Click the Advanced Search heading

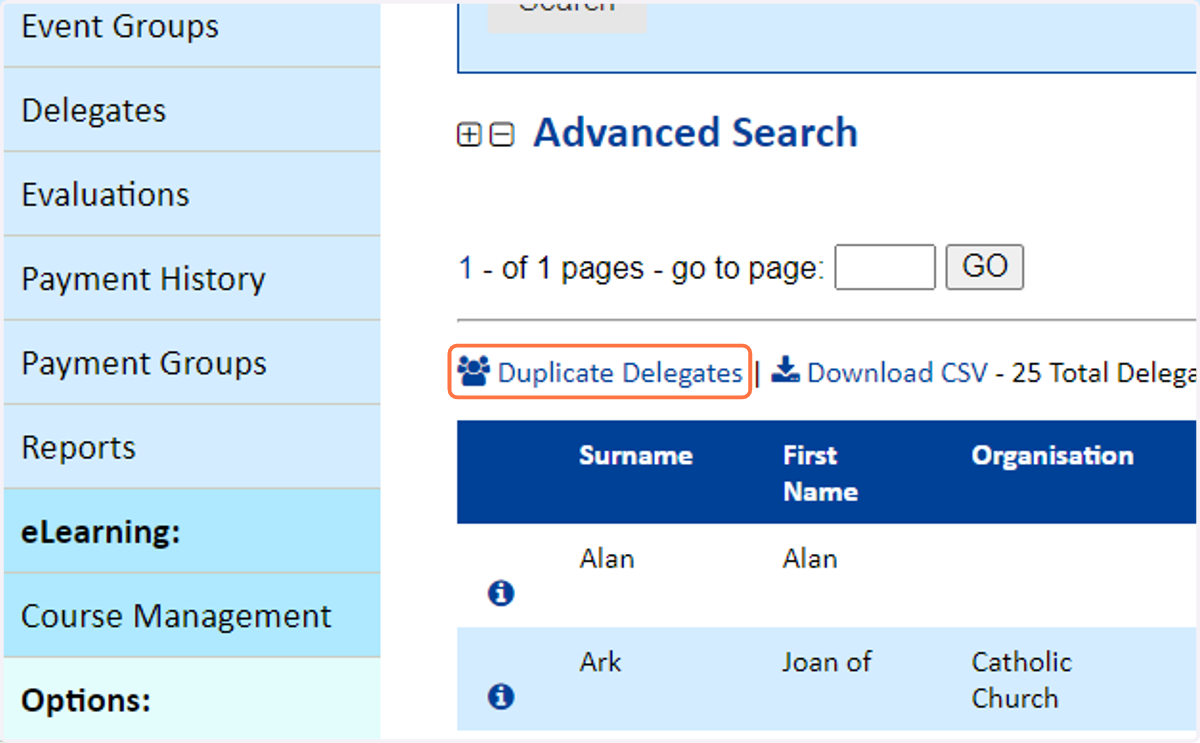[x=695, y=133]
